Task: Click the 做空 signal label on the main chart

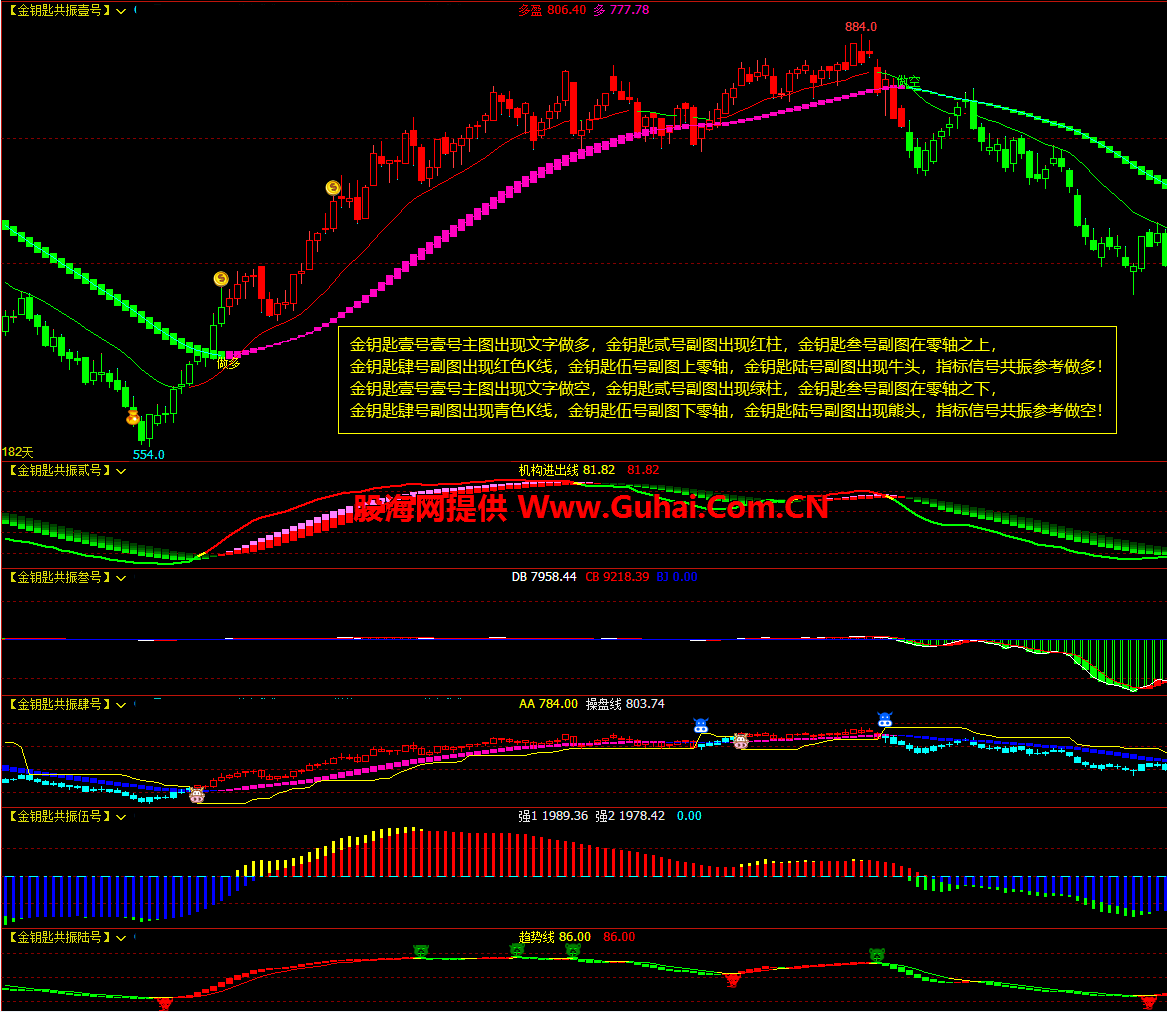Action: (x=908, y=81)
